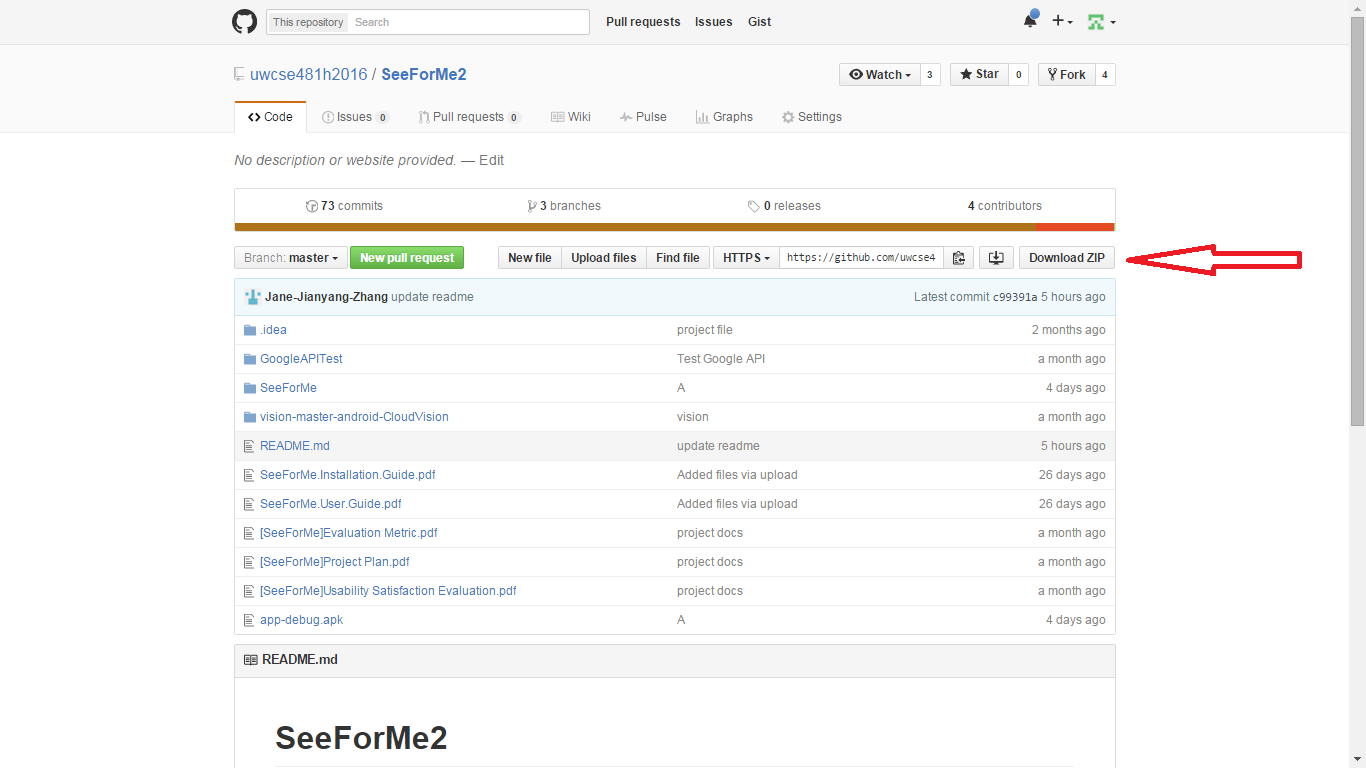Screen dimensions: 1366x768
Task: Click the vision-master-android-CloudVision folder icon
Action: (x=250, y=417)
